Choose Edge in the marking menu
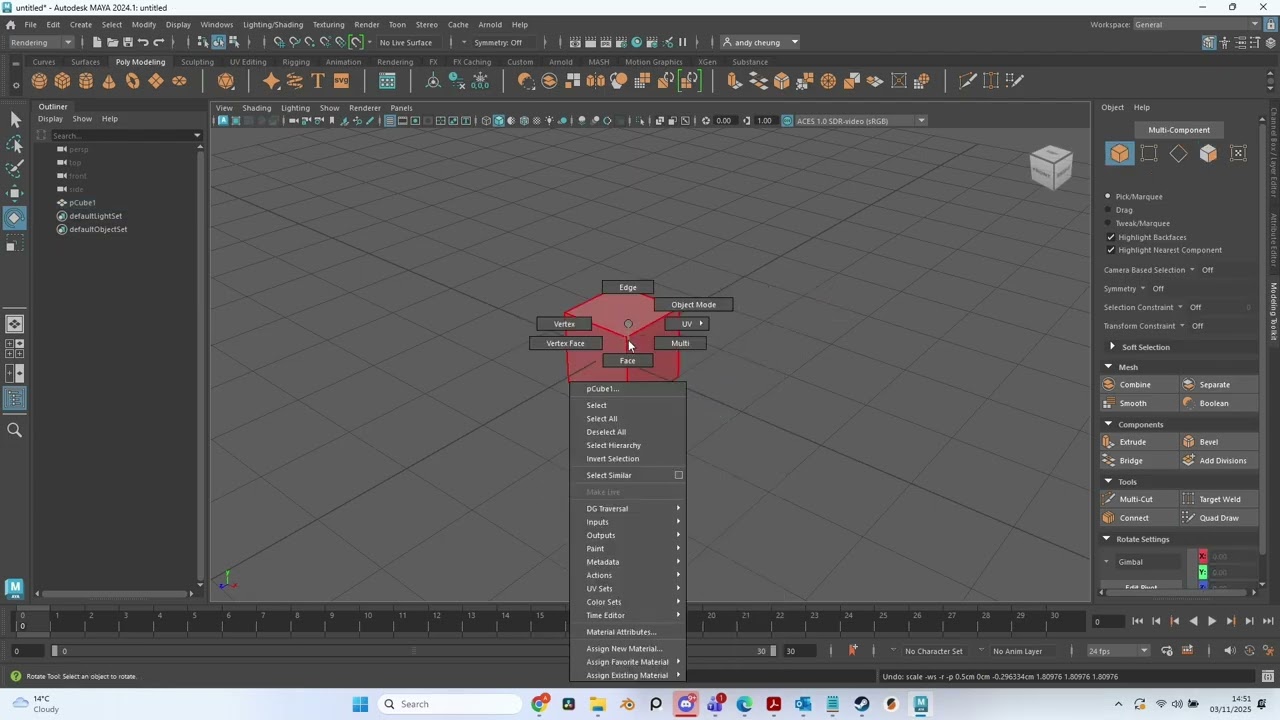Screen dimensions: 1280x720 pos(628,287)
